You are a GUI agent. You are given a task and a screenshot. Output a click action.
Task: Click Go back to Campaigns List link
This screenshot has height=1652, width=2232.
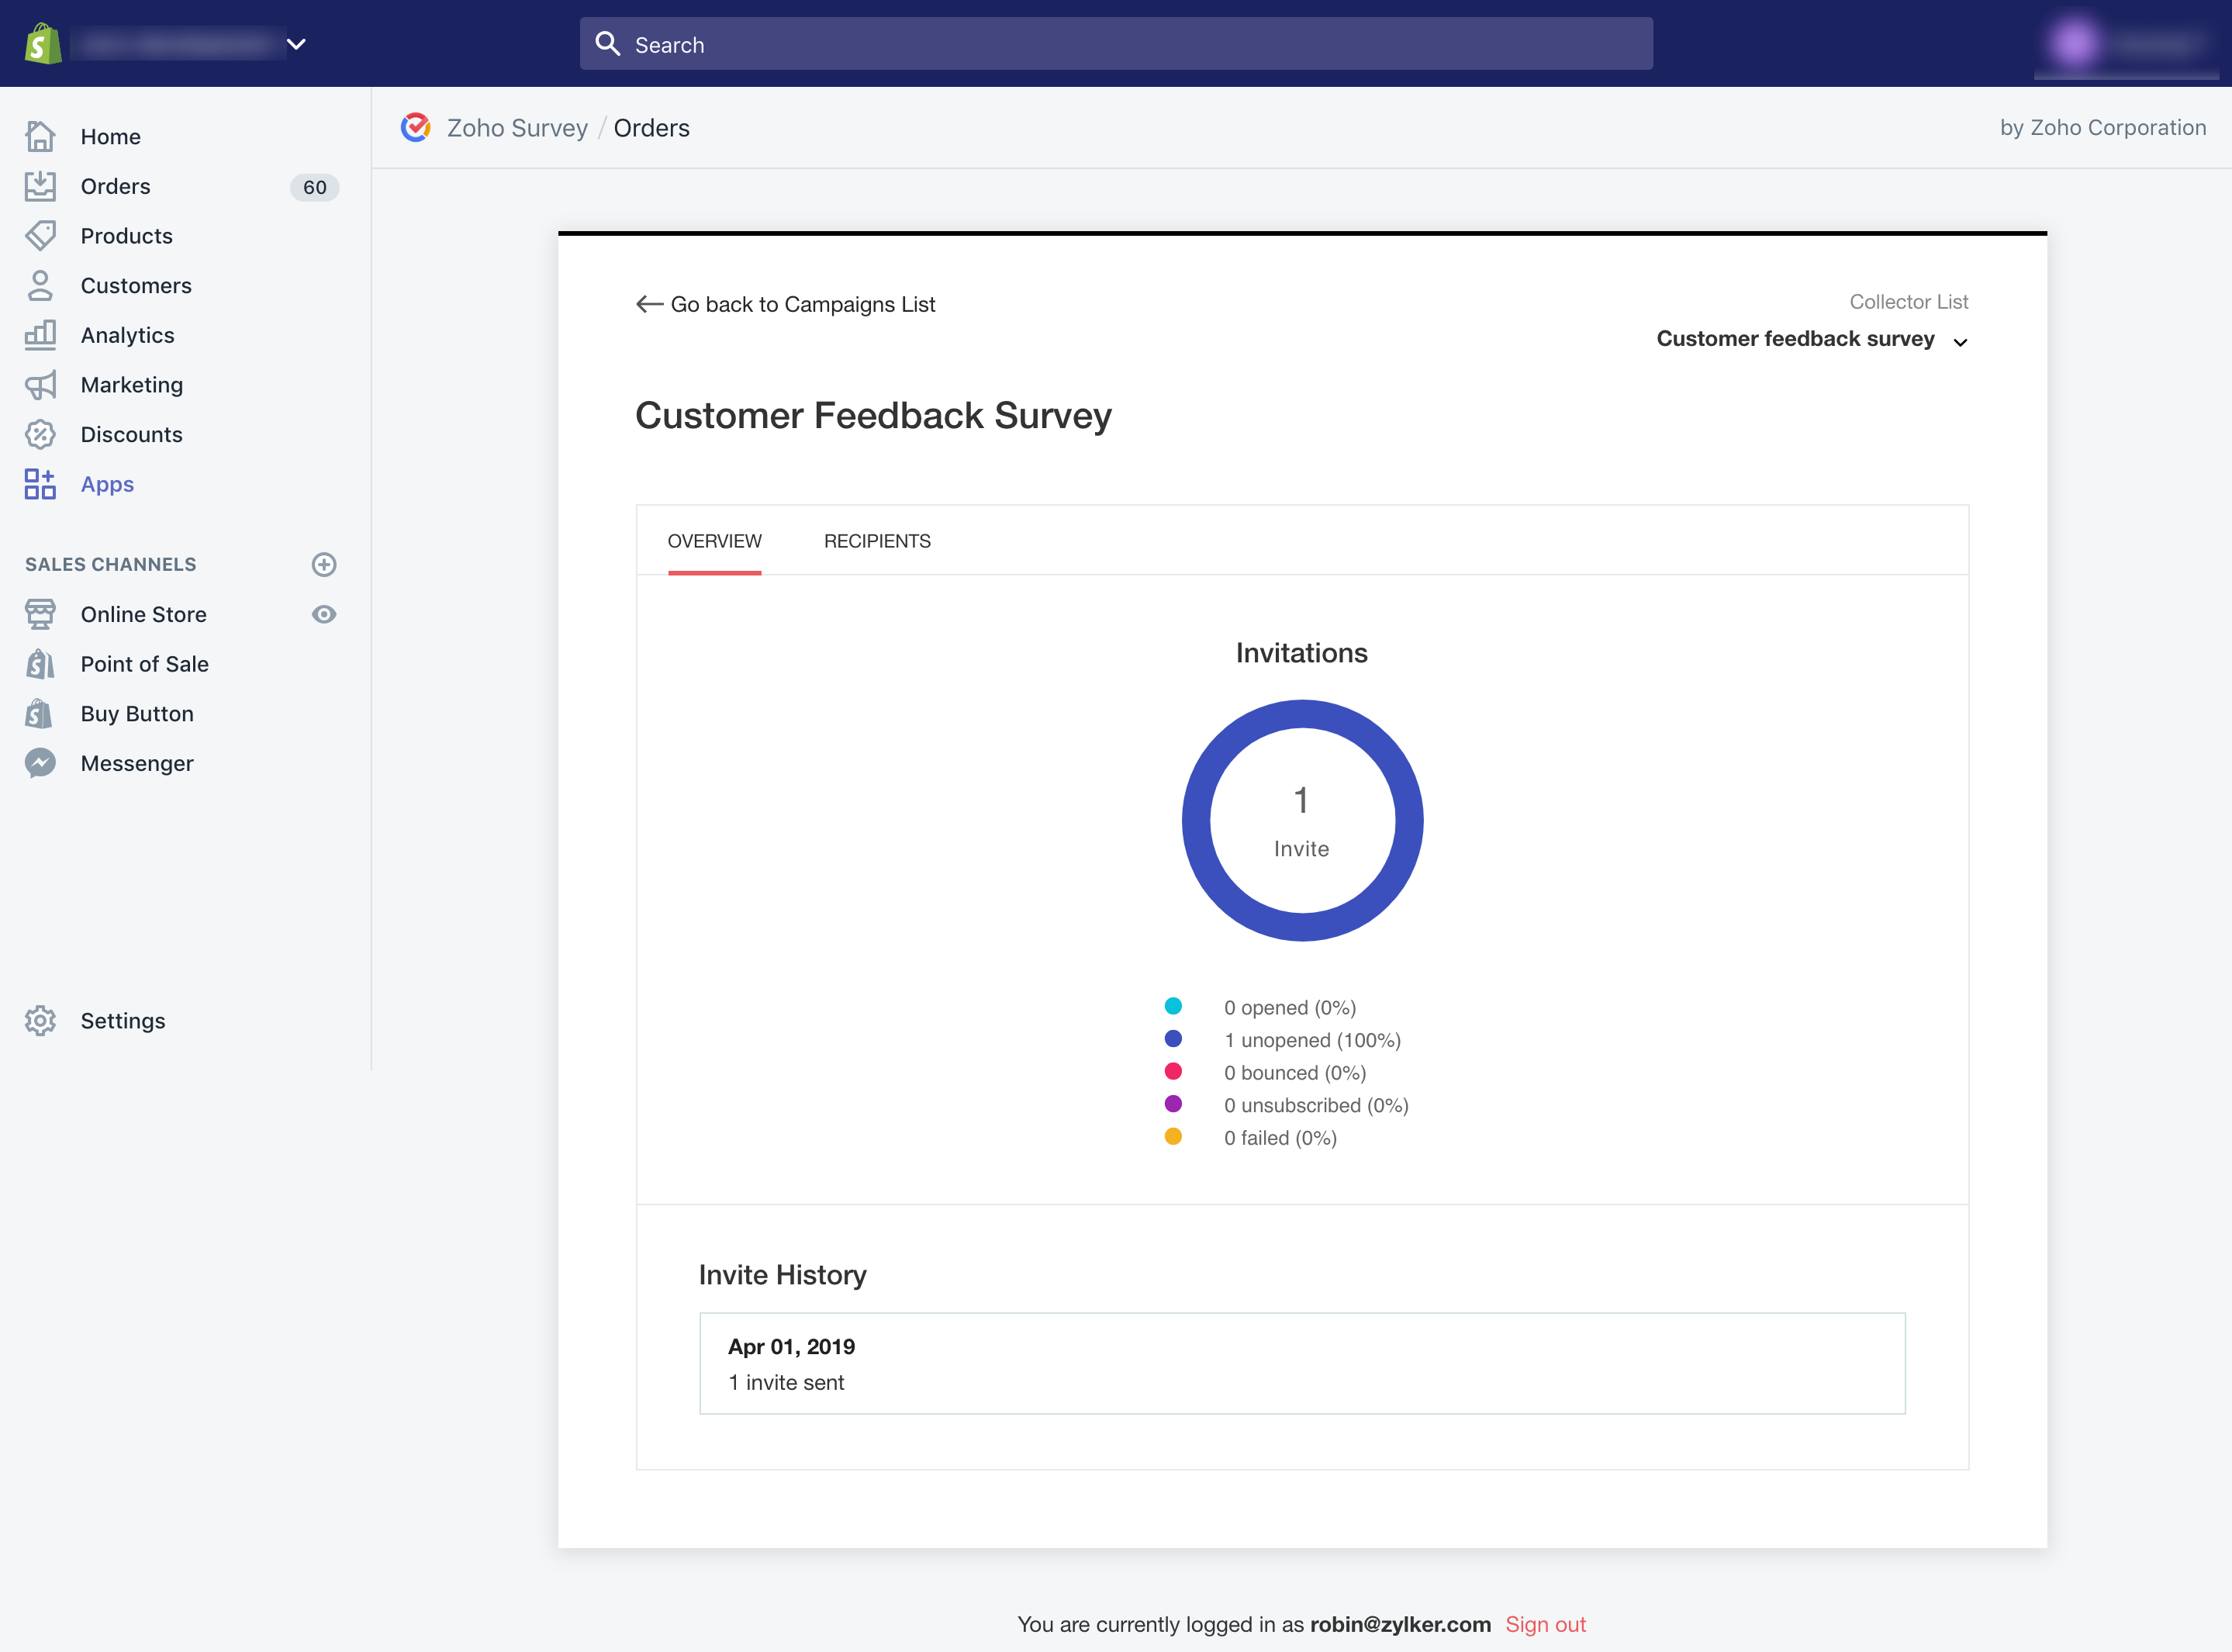785,304
